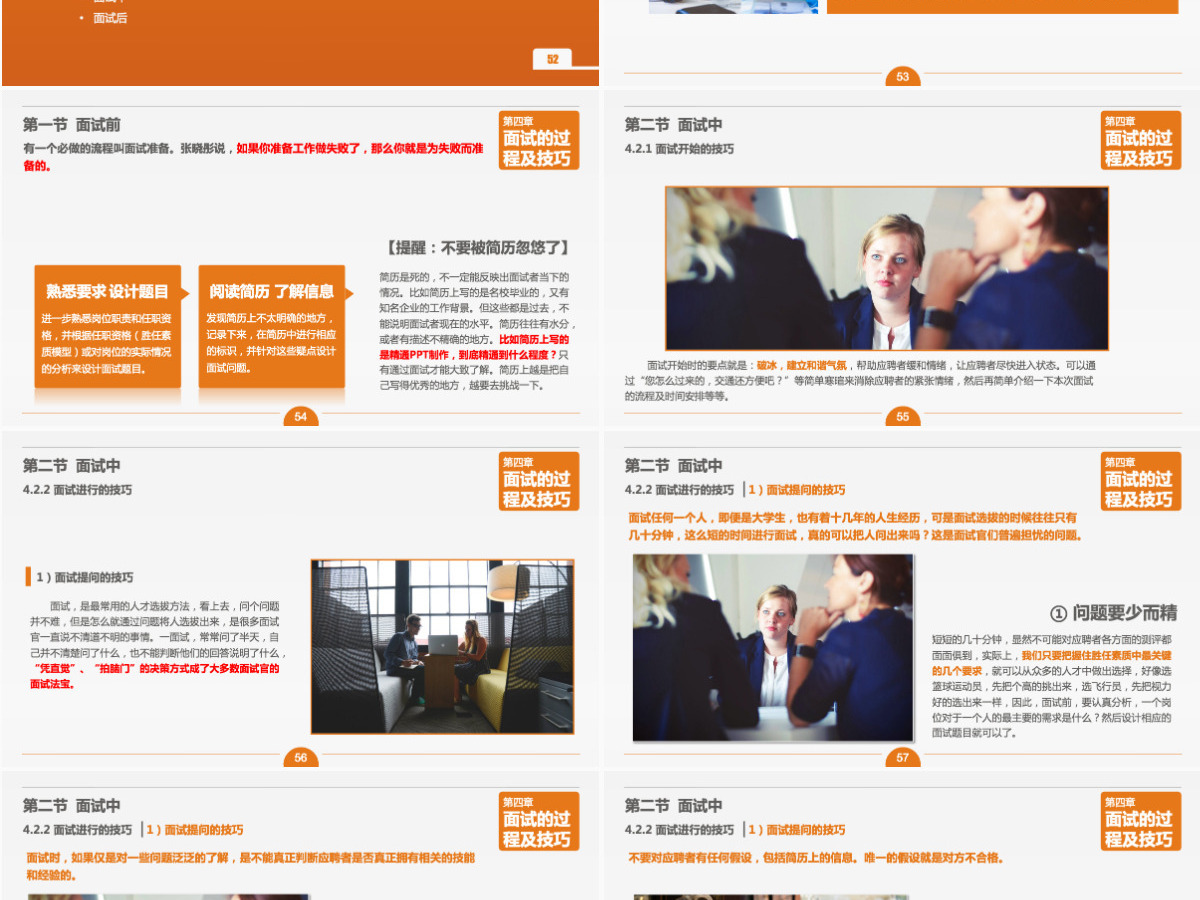This screenshot has width=1200, height=900.
Task: Select the page number badge 53
Action: (905, 74)
